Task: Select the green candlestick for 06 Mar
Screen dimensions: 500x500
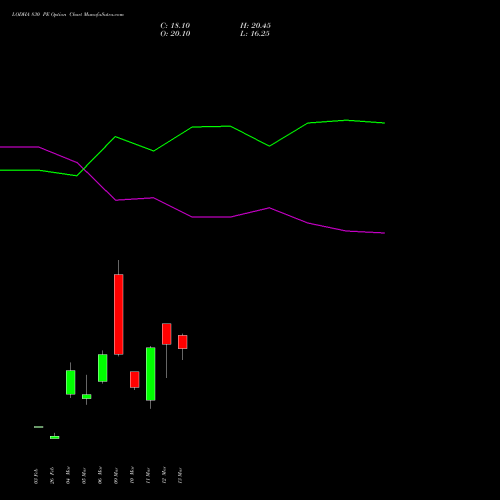Action: pyautogui.click(x=103, y=368)
